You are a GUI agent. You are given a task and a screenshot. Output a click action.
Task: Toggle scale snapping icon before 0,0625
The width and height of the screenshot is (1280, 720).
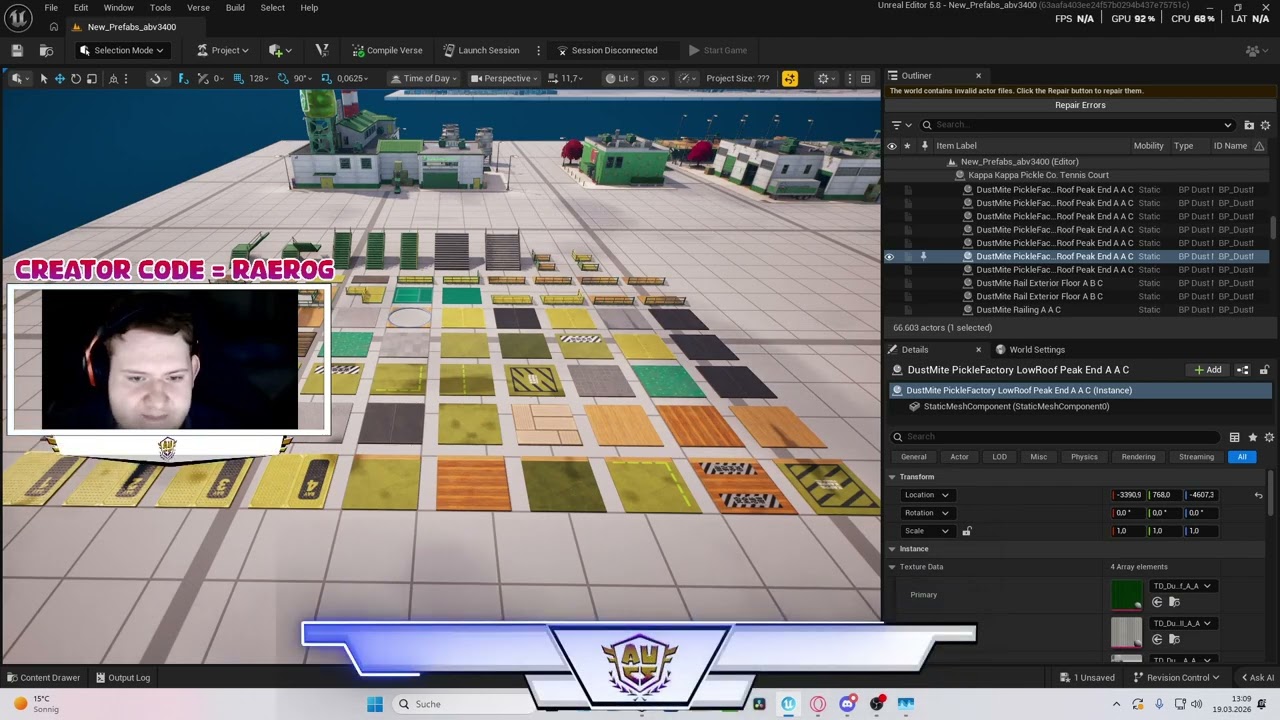[x=327, y=78]
